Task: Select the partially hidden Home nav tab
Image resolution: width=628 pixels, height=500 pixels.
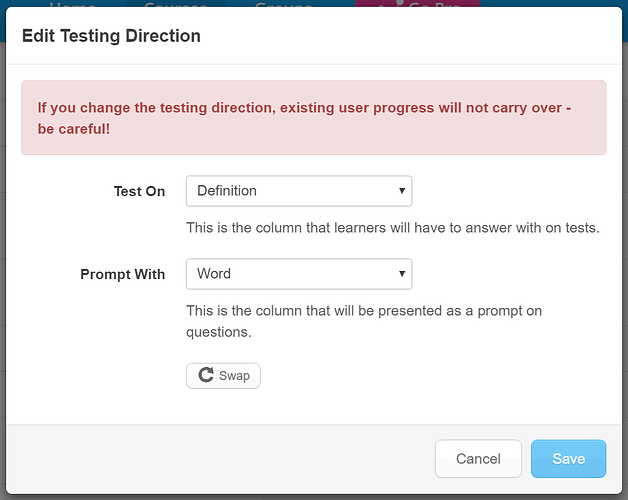Action: tap(72, 4)
